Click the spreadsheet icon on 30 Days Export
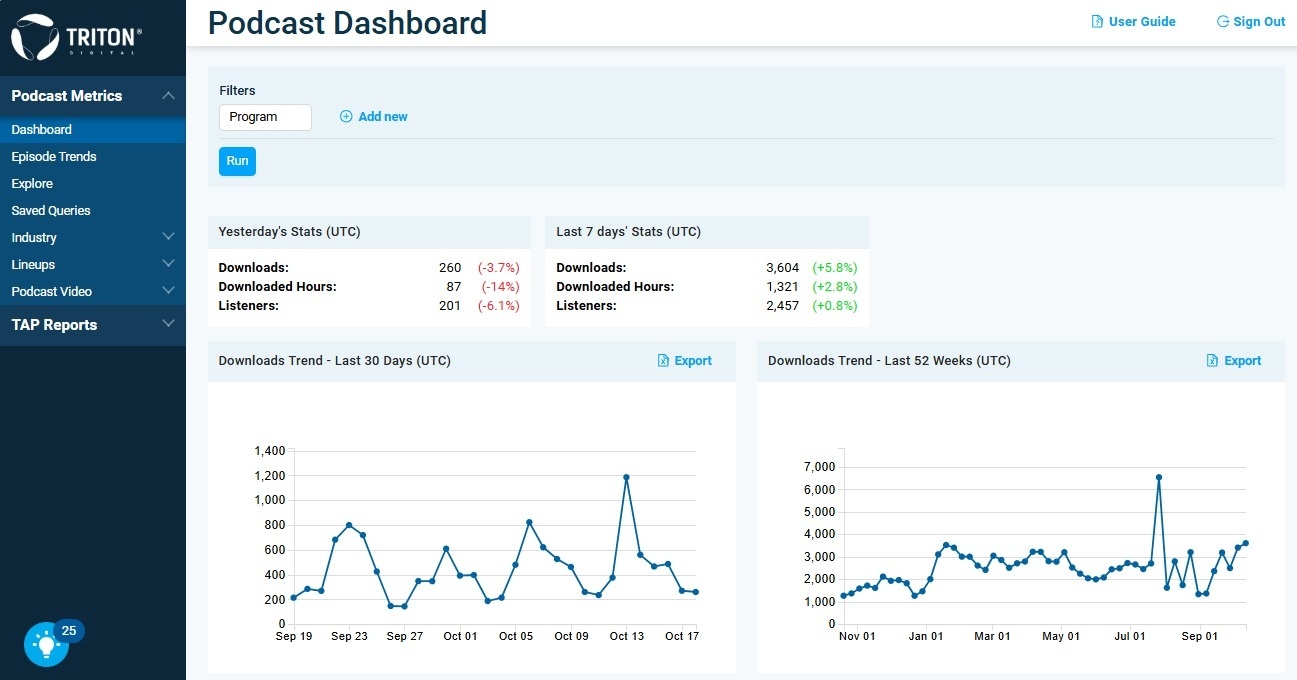The width and height of the screenshot is (1297, 680). point(663,361)
